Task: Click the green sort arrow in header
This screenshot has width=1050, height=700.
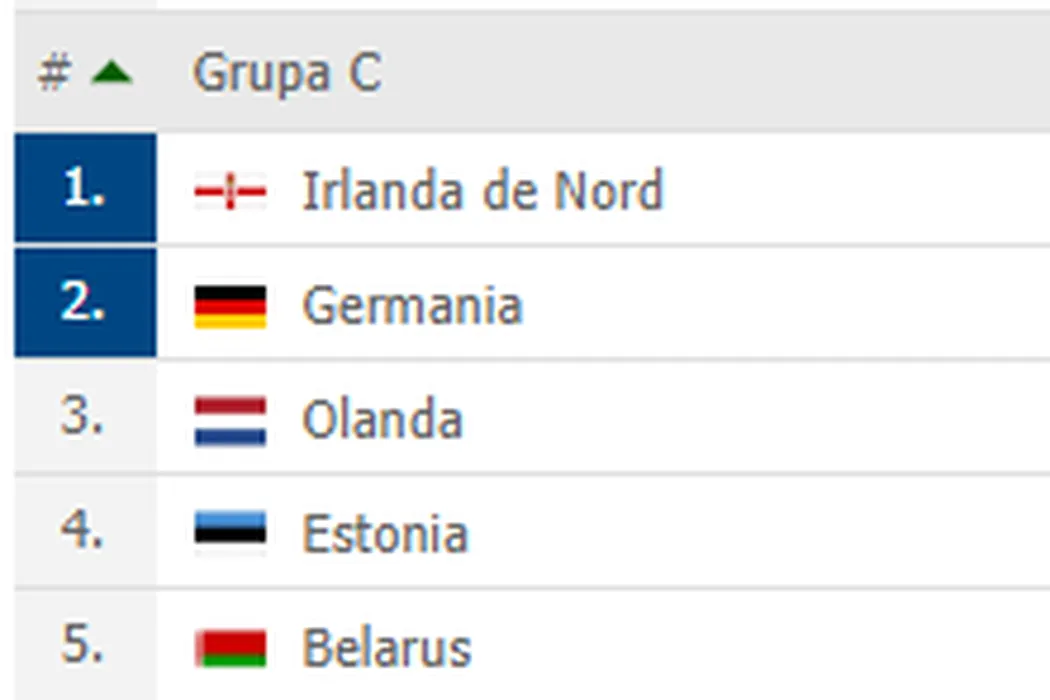Action: [x=112, y=73]
